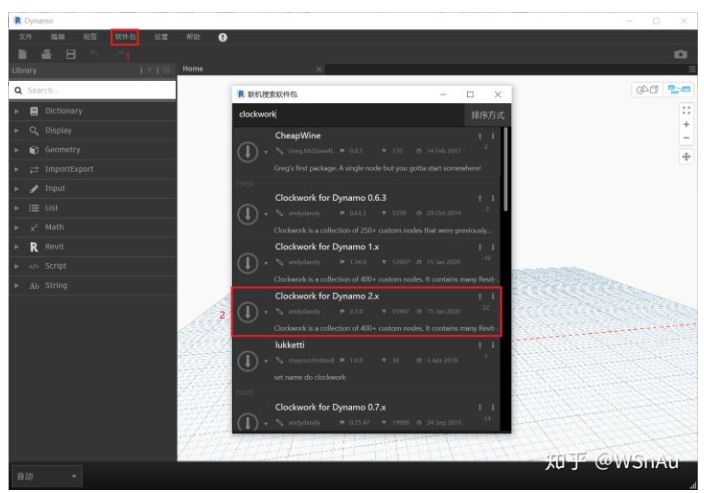Open version dropdown beside Clockwork 0.6.3 download
704x493 pixels.
point(266,214)
